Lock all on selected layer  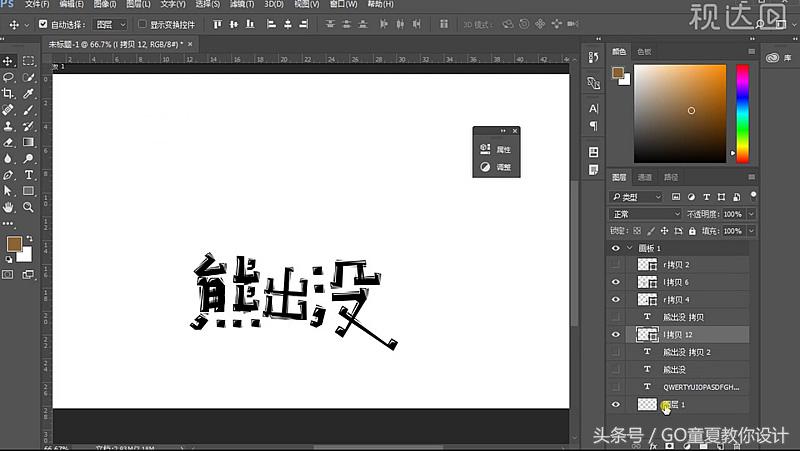692,231
